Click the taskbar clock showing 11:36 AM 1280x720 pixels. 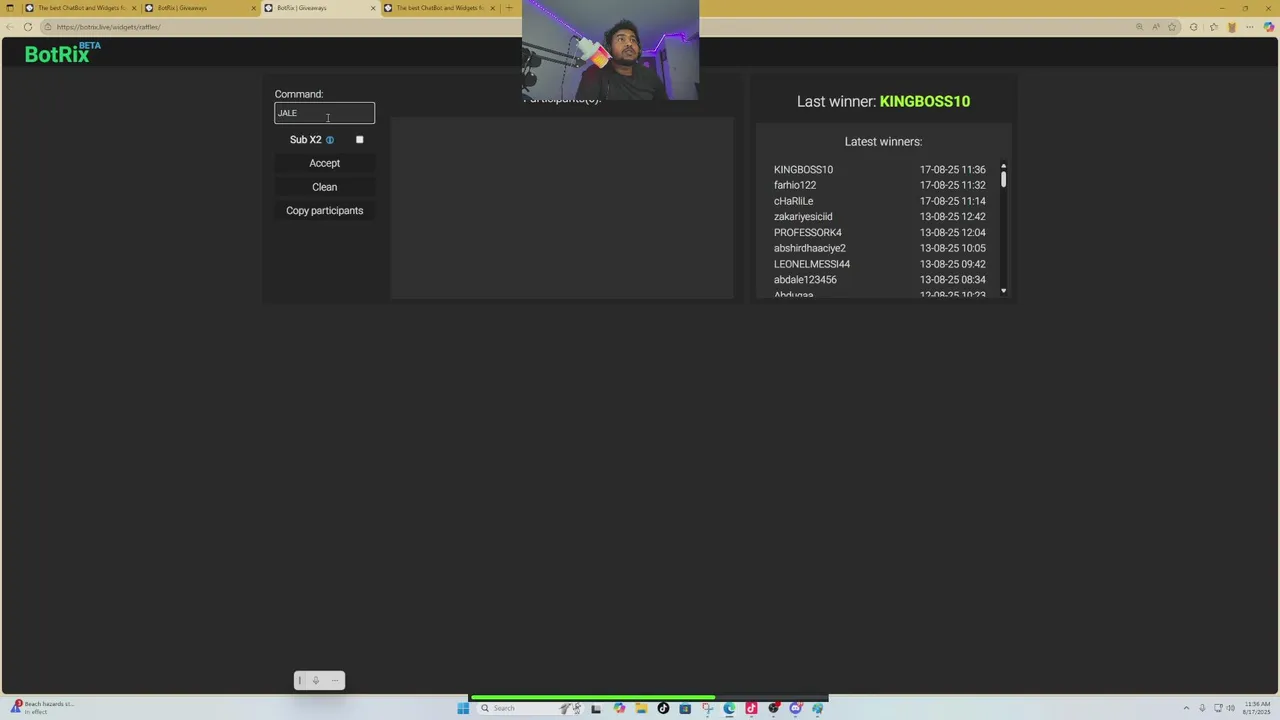[1257, 708]
